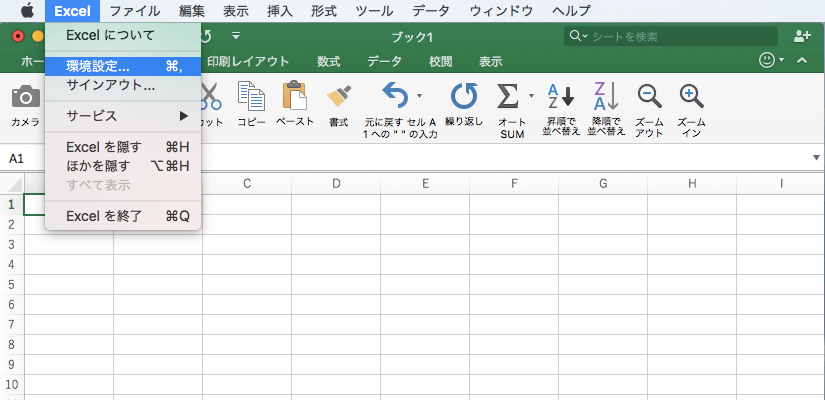This screenshot has height=400, width=825.
Task: Click the Repeat (繰り返し) icon
Action: coord(463,96)
